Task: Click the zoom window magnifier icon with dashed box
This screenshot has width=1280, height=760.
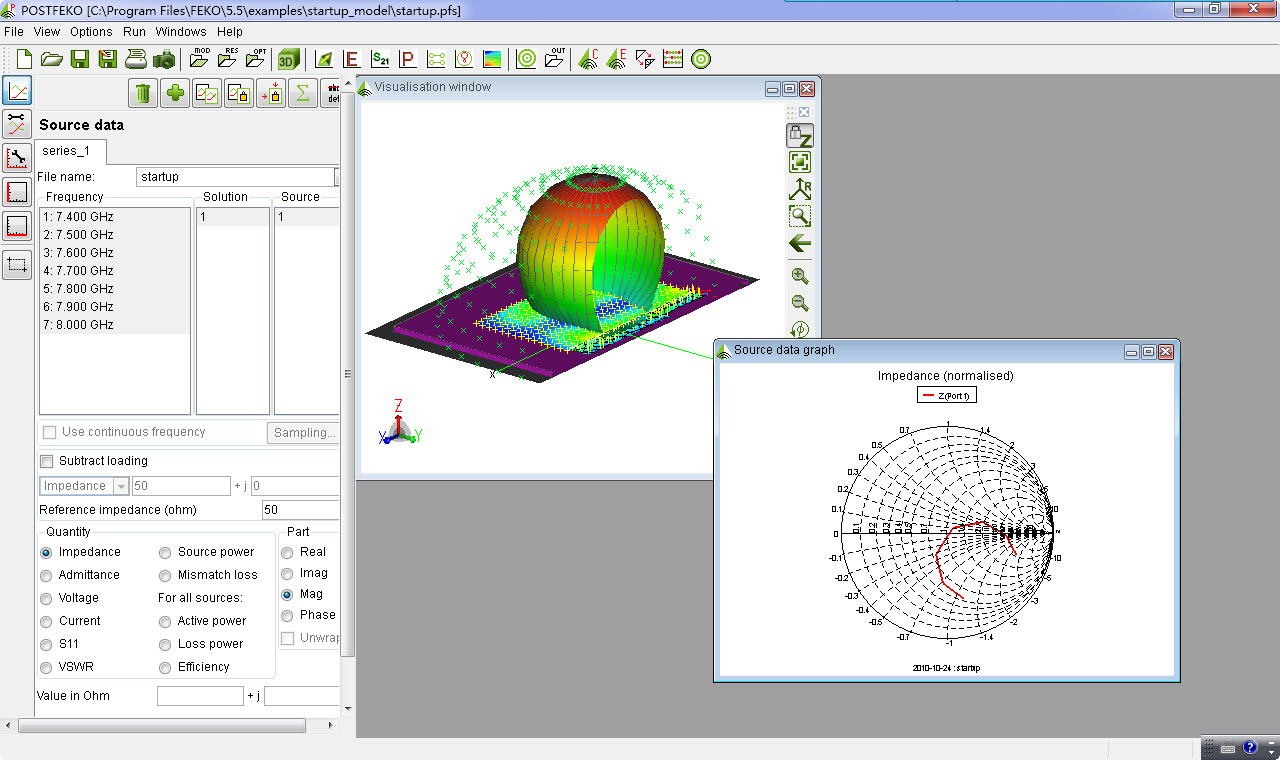Action: tap(800, 216)
